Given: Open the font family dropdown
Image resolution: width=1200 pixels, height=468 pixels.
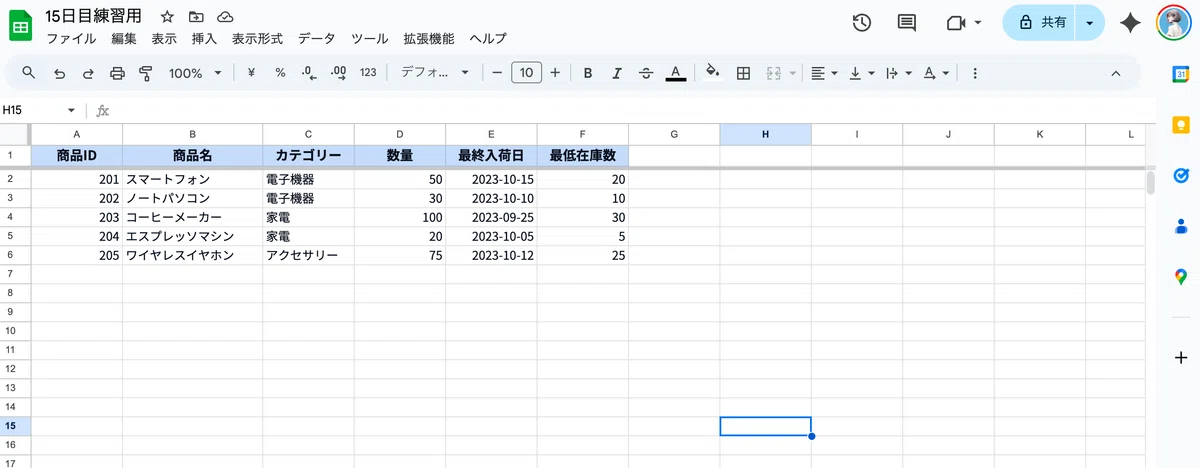Looking at the screenshot, I should pyautogui.click(x=435, y=73).
